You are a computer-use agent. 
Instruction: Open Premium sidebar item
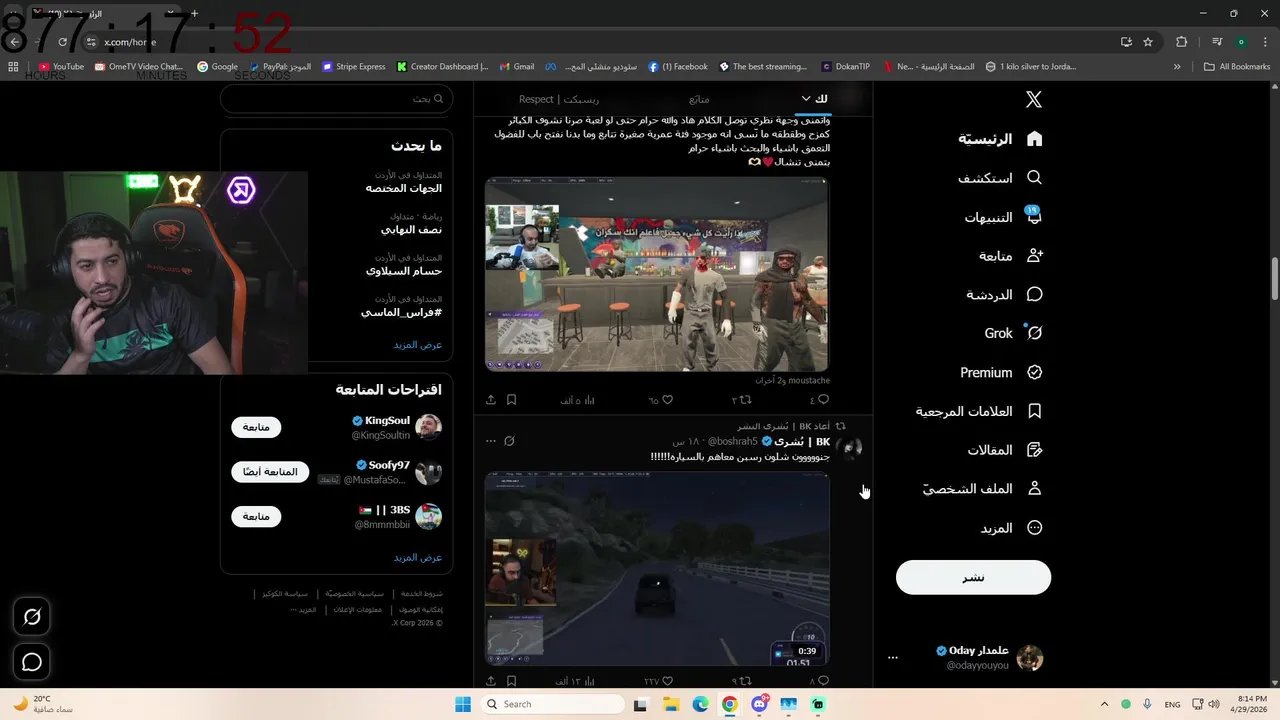(1002, 372)
